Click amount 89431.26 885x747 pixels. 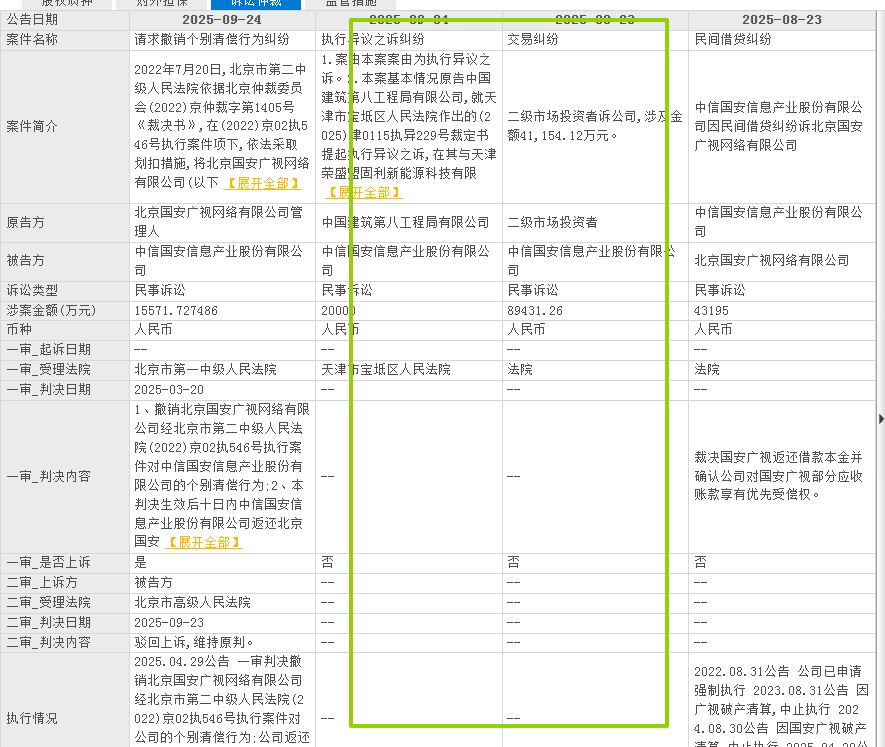(534, 311)
